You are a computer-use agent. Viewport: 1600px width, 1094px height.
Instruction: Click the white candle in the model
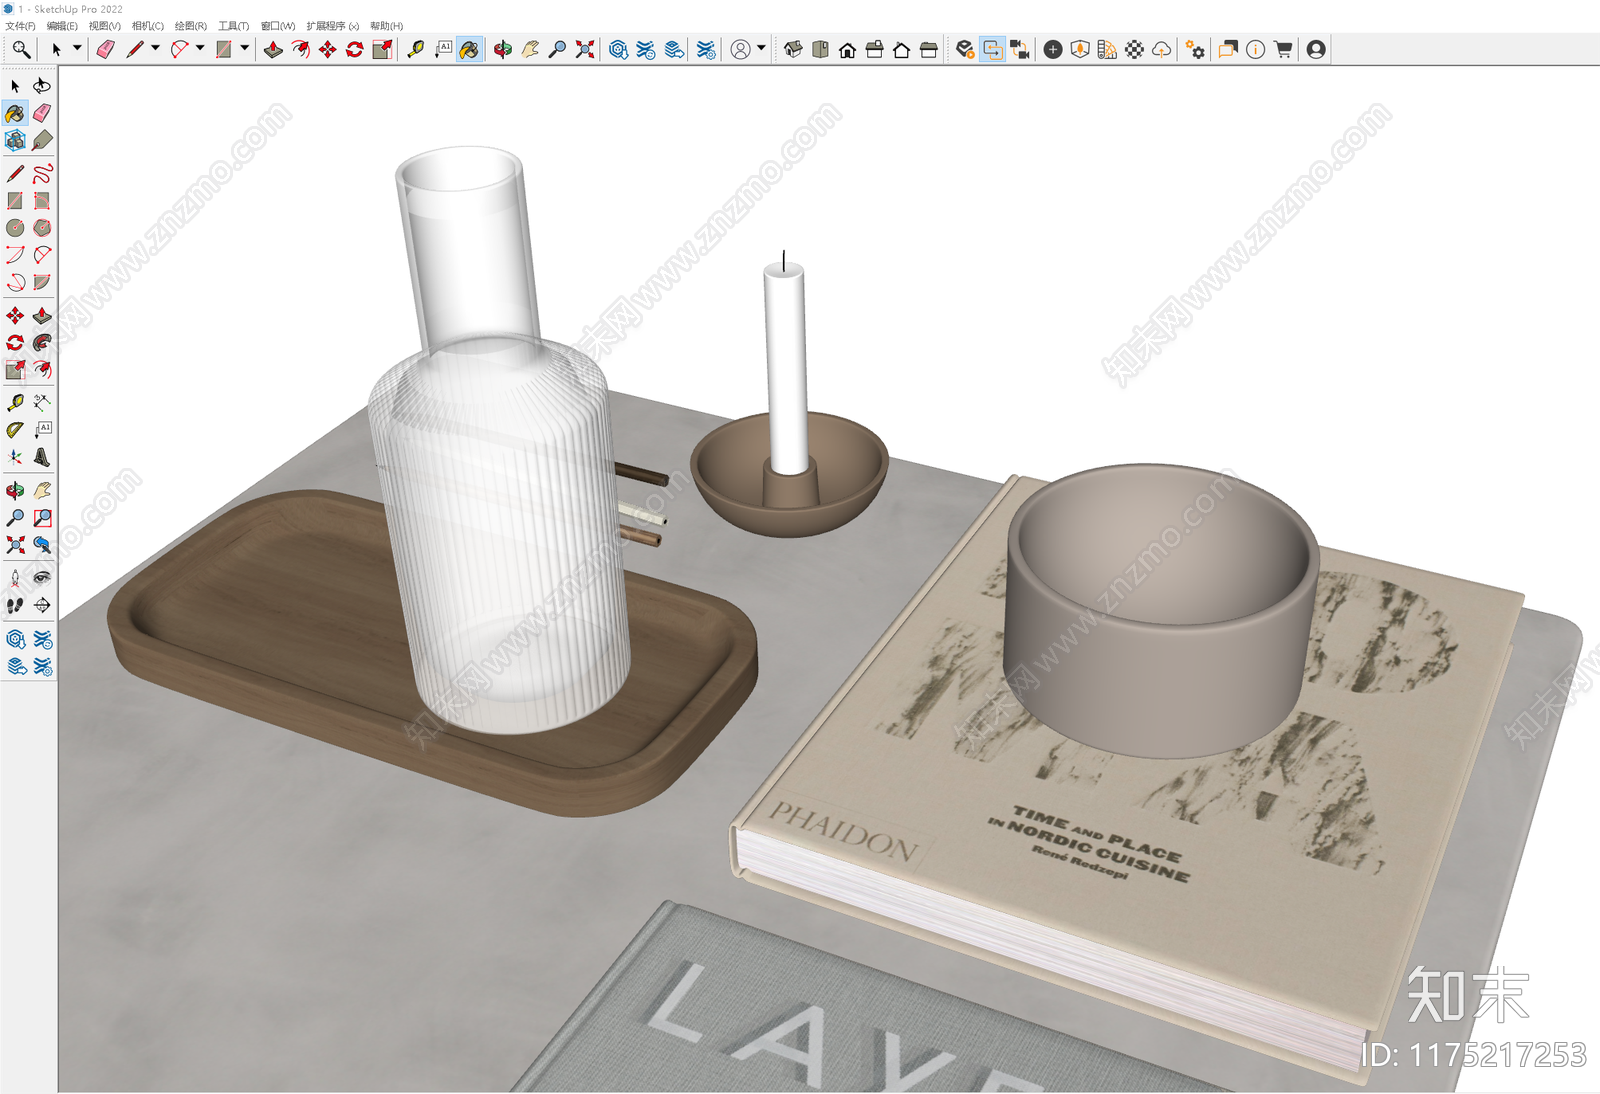[785, 368]
